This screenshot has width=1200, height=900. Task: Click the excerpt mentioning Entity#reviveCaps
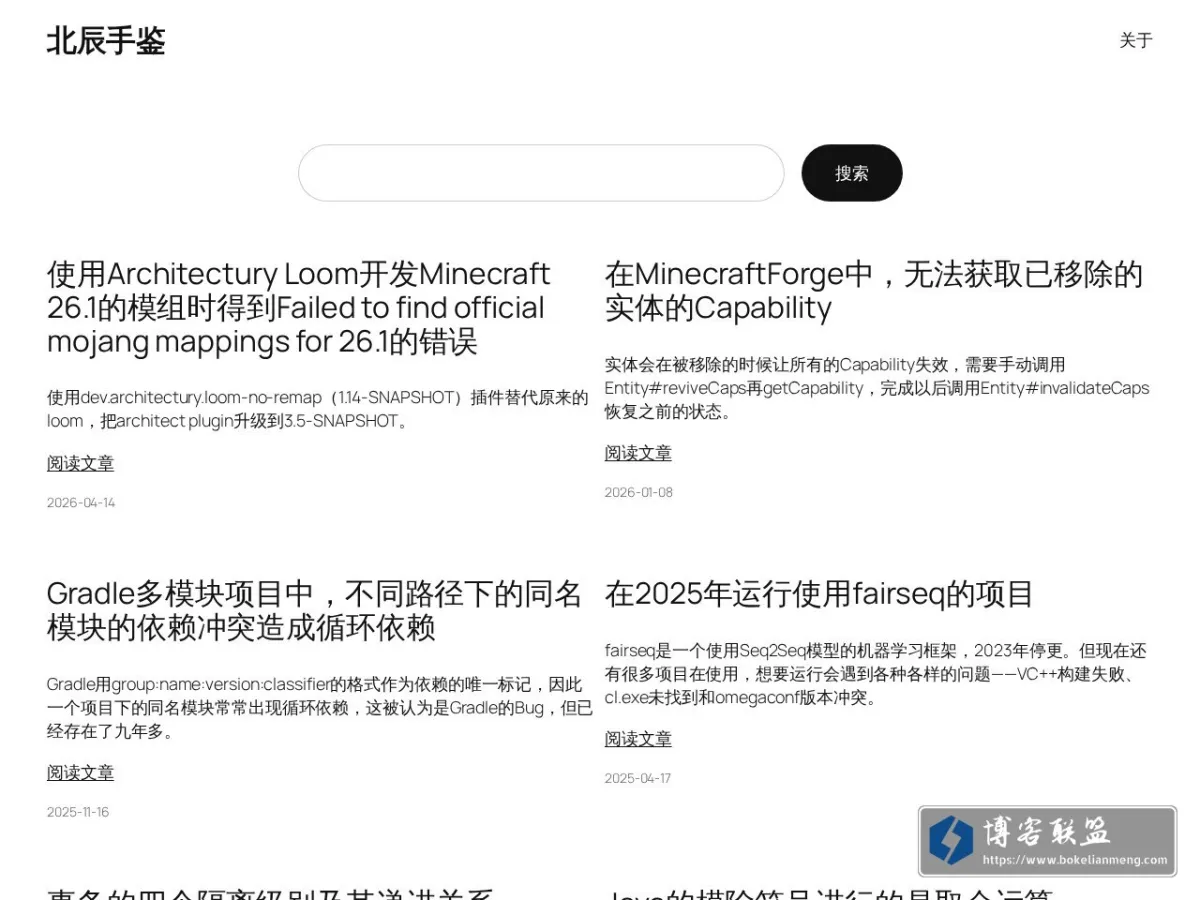click(877, 388)
